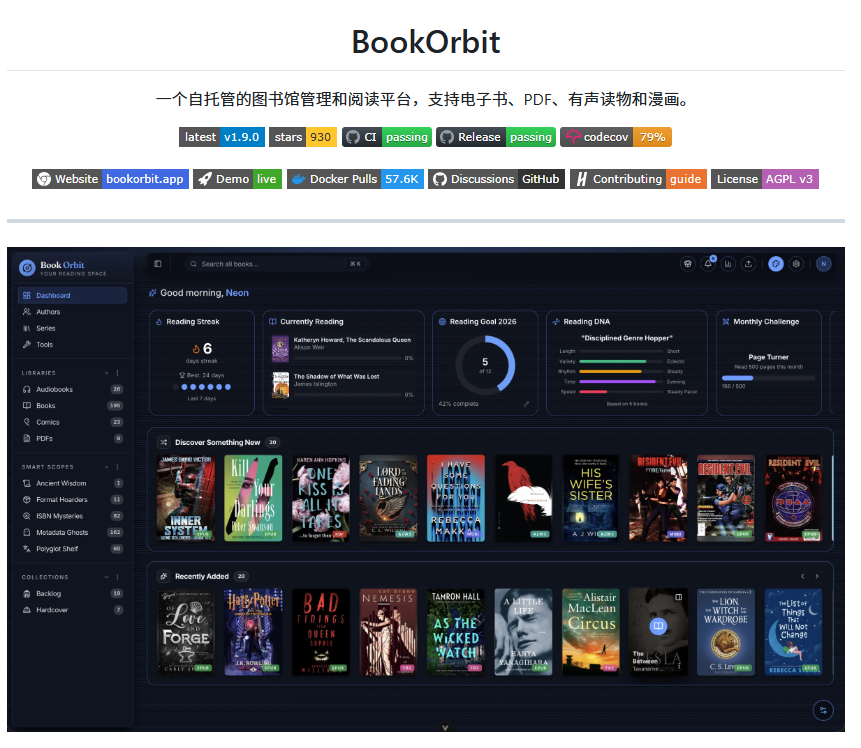Click the down chevron at screenshot bottom

click(445, 728)
